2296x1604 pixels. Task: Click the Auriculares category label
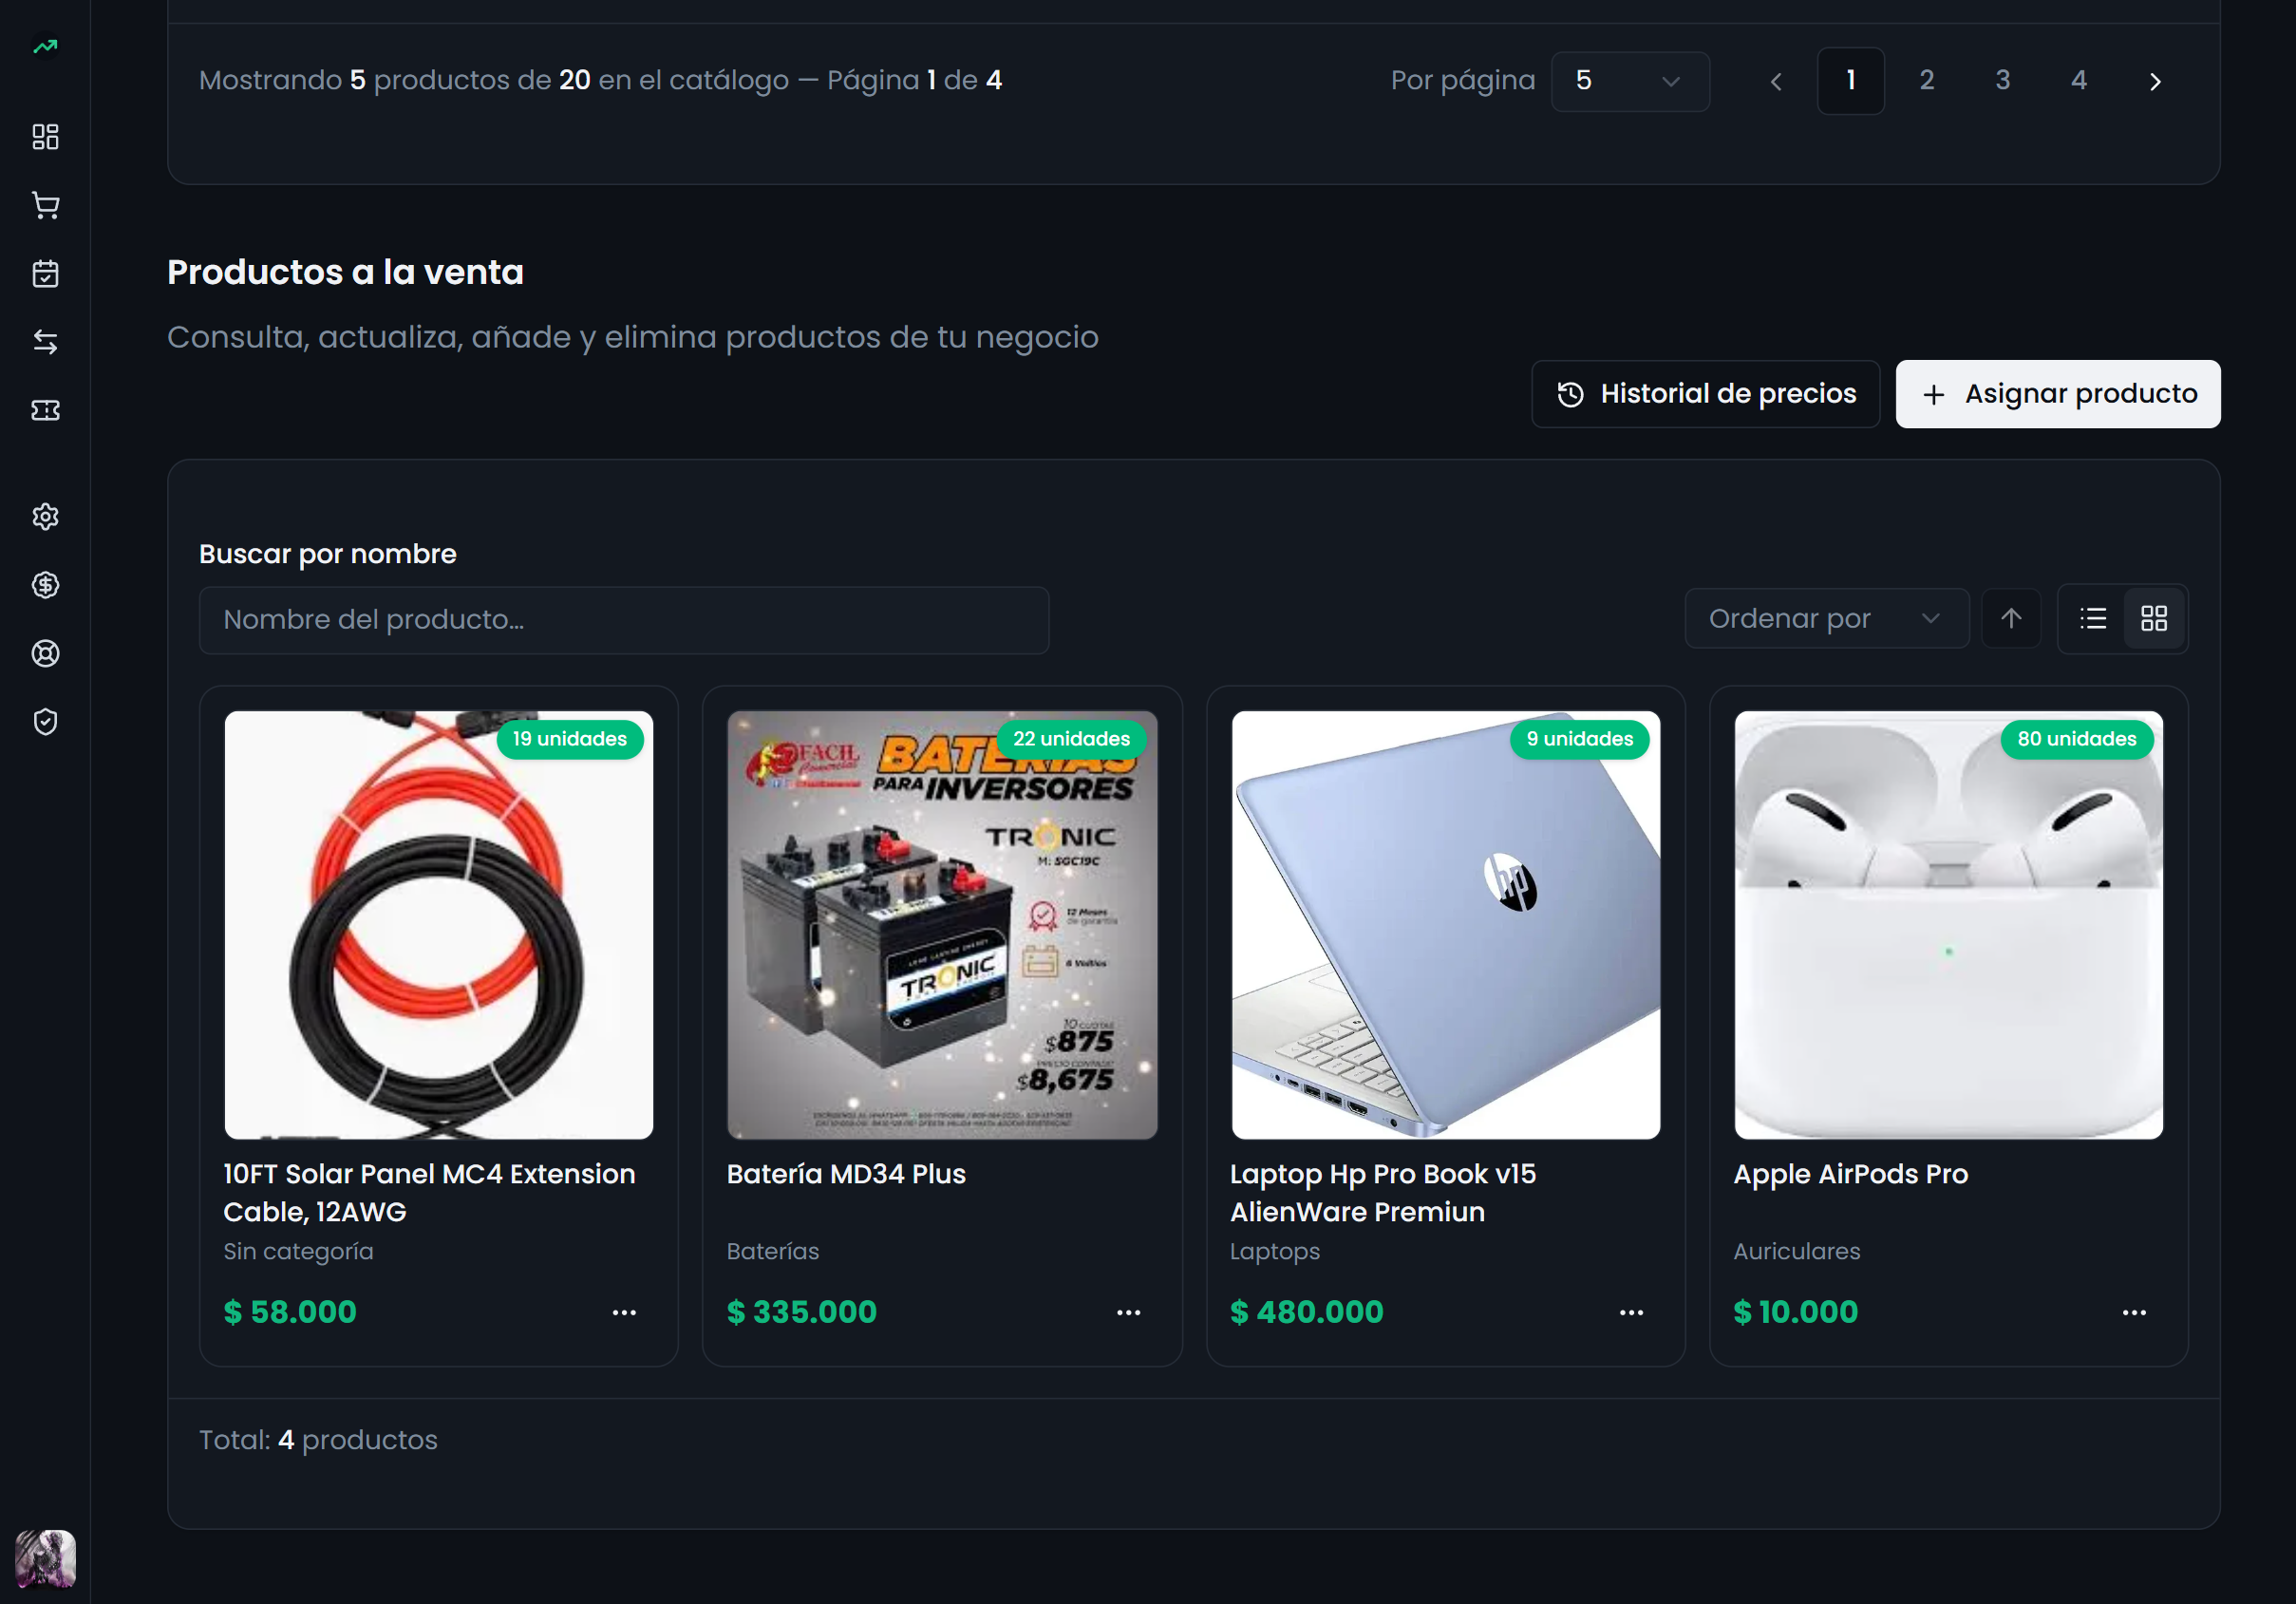click(1797, 1252)
